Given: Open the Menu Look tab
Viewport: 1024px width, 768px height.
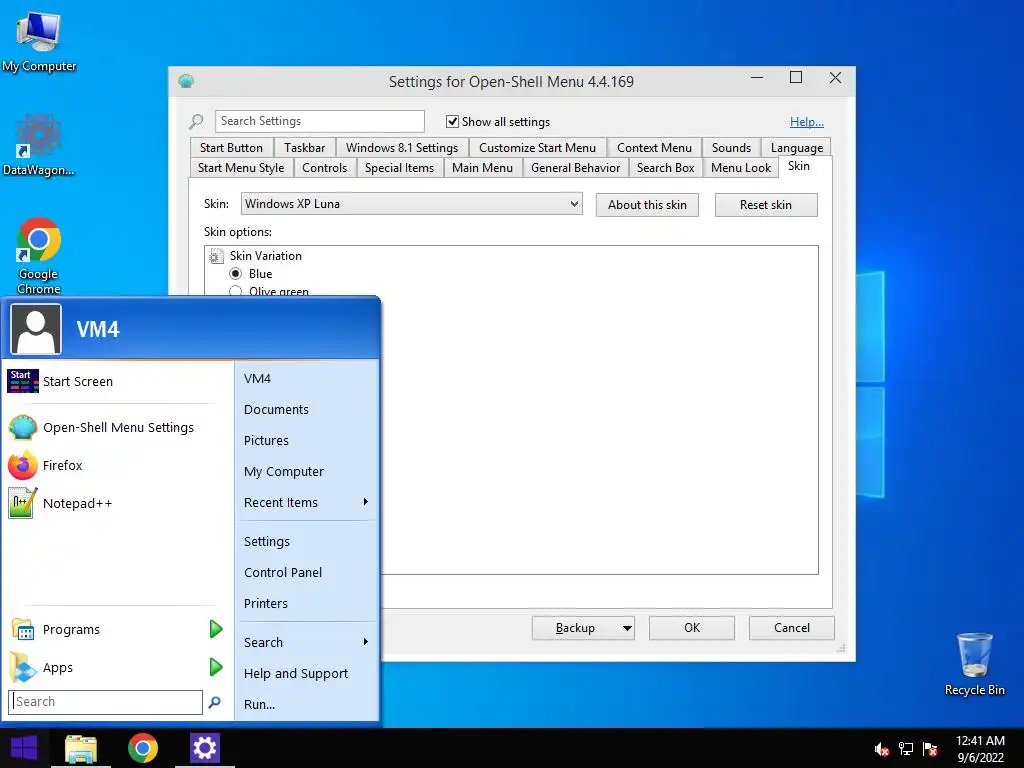Looking at the screenshot, I should [741, 168].
